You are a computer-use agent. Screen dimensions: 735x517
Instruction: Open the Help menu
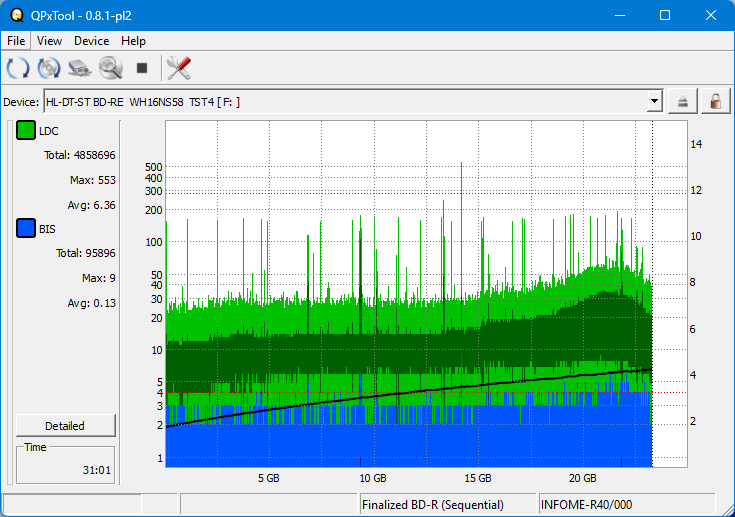pos(133,41)
